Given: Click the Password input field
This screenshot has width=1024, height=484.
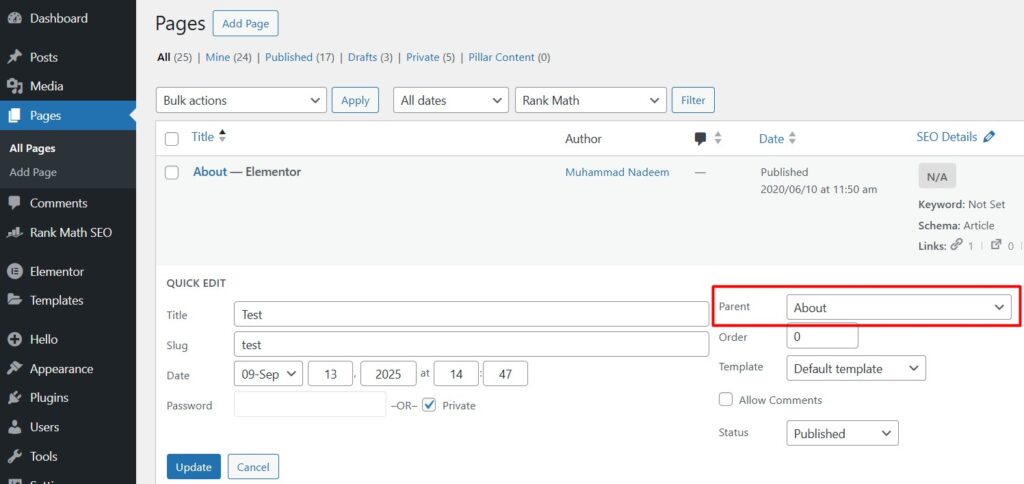Looking at the screenshot, I should pos(310,404).
